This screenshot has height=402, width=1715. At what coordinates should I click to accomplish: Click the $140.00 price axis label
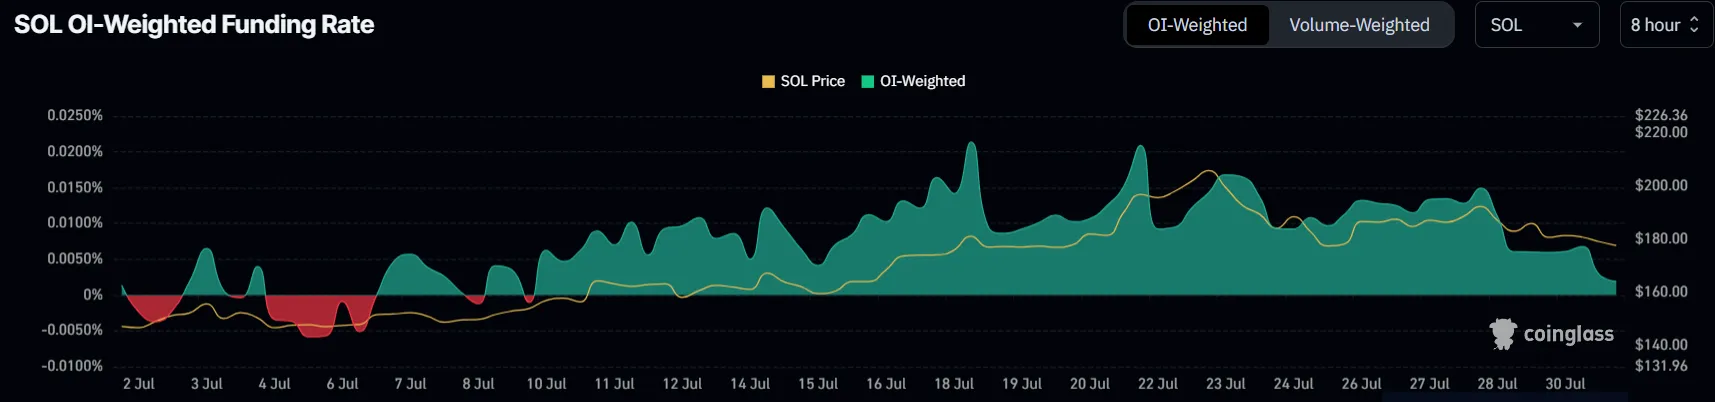tap(1661, 344)
